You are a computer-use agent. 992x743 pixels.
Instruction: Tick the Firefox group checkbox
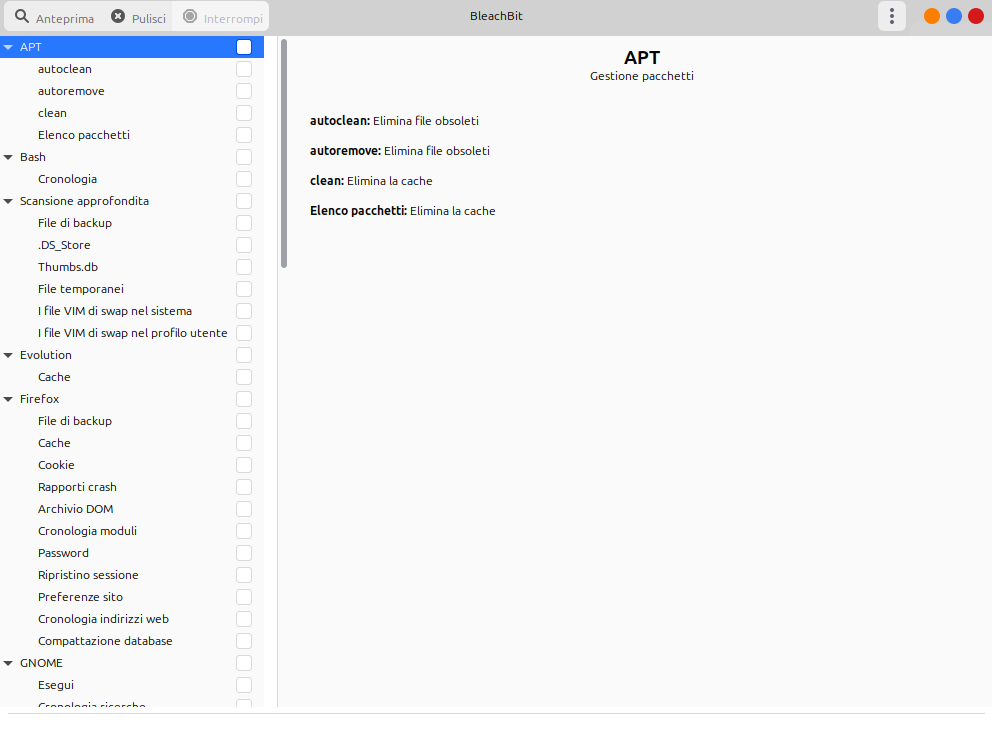pyautogui.click(x=244, y=399)
